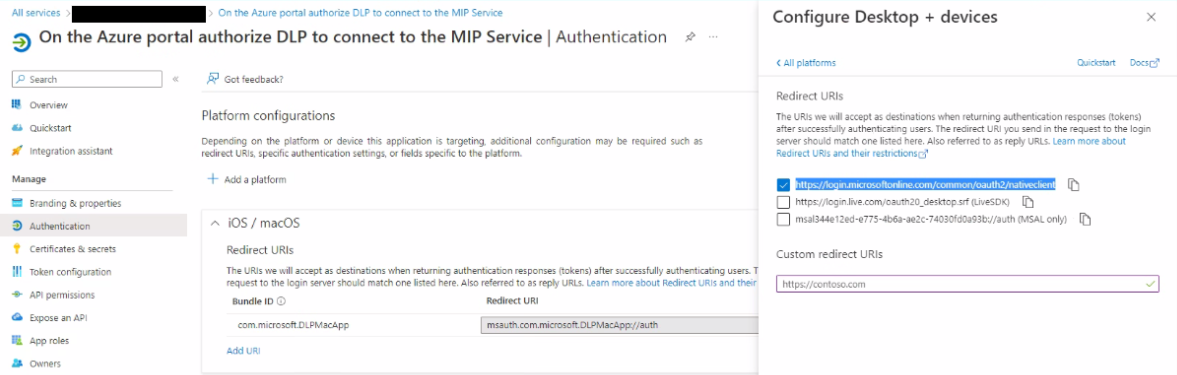1177x375 pixels.
Task: Click the Add URI link
Action: click(243, 350)
